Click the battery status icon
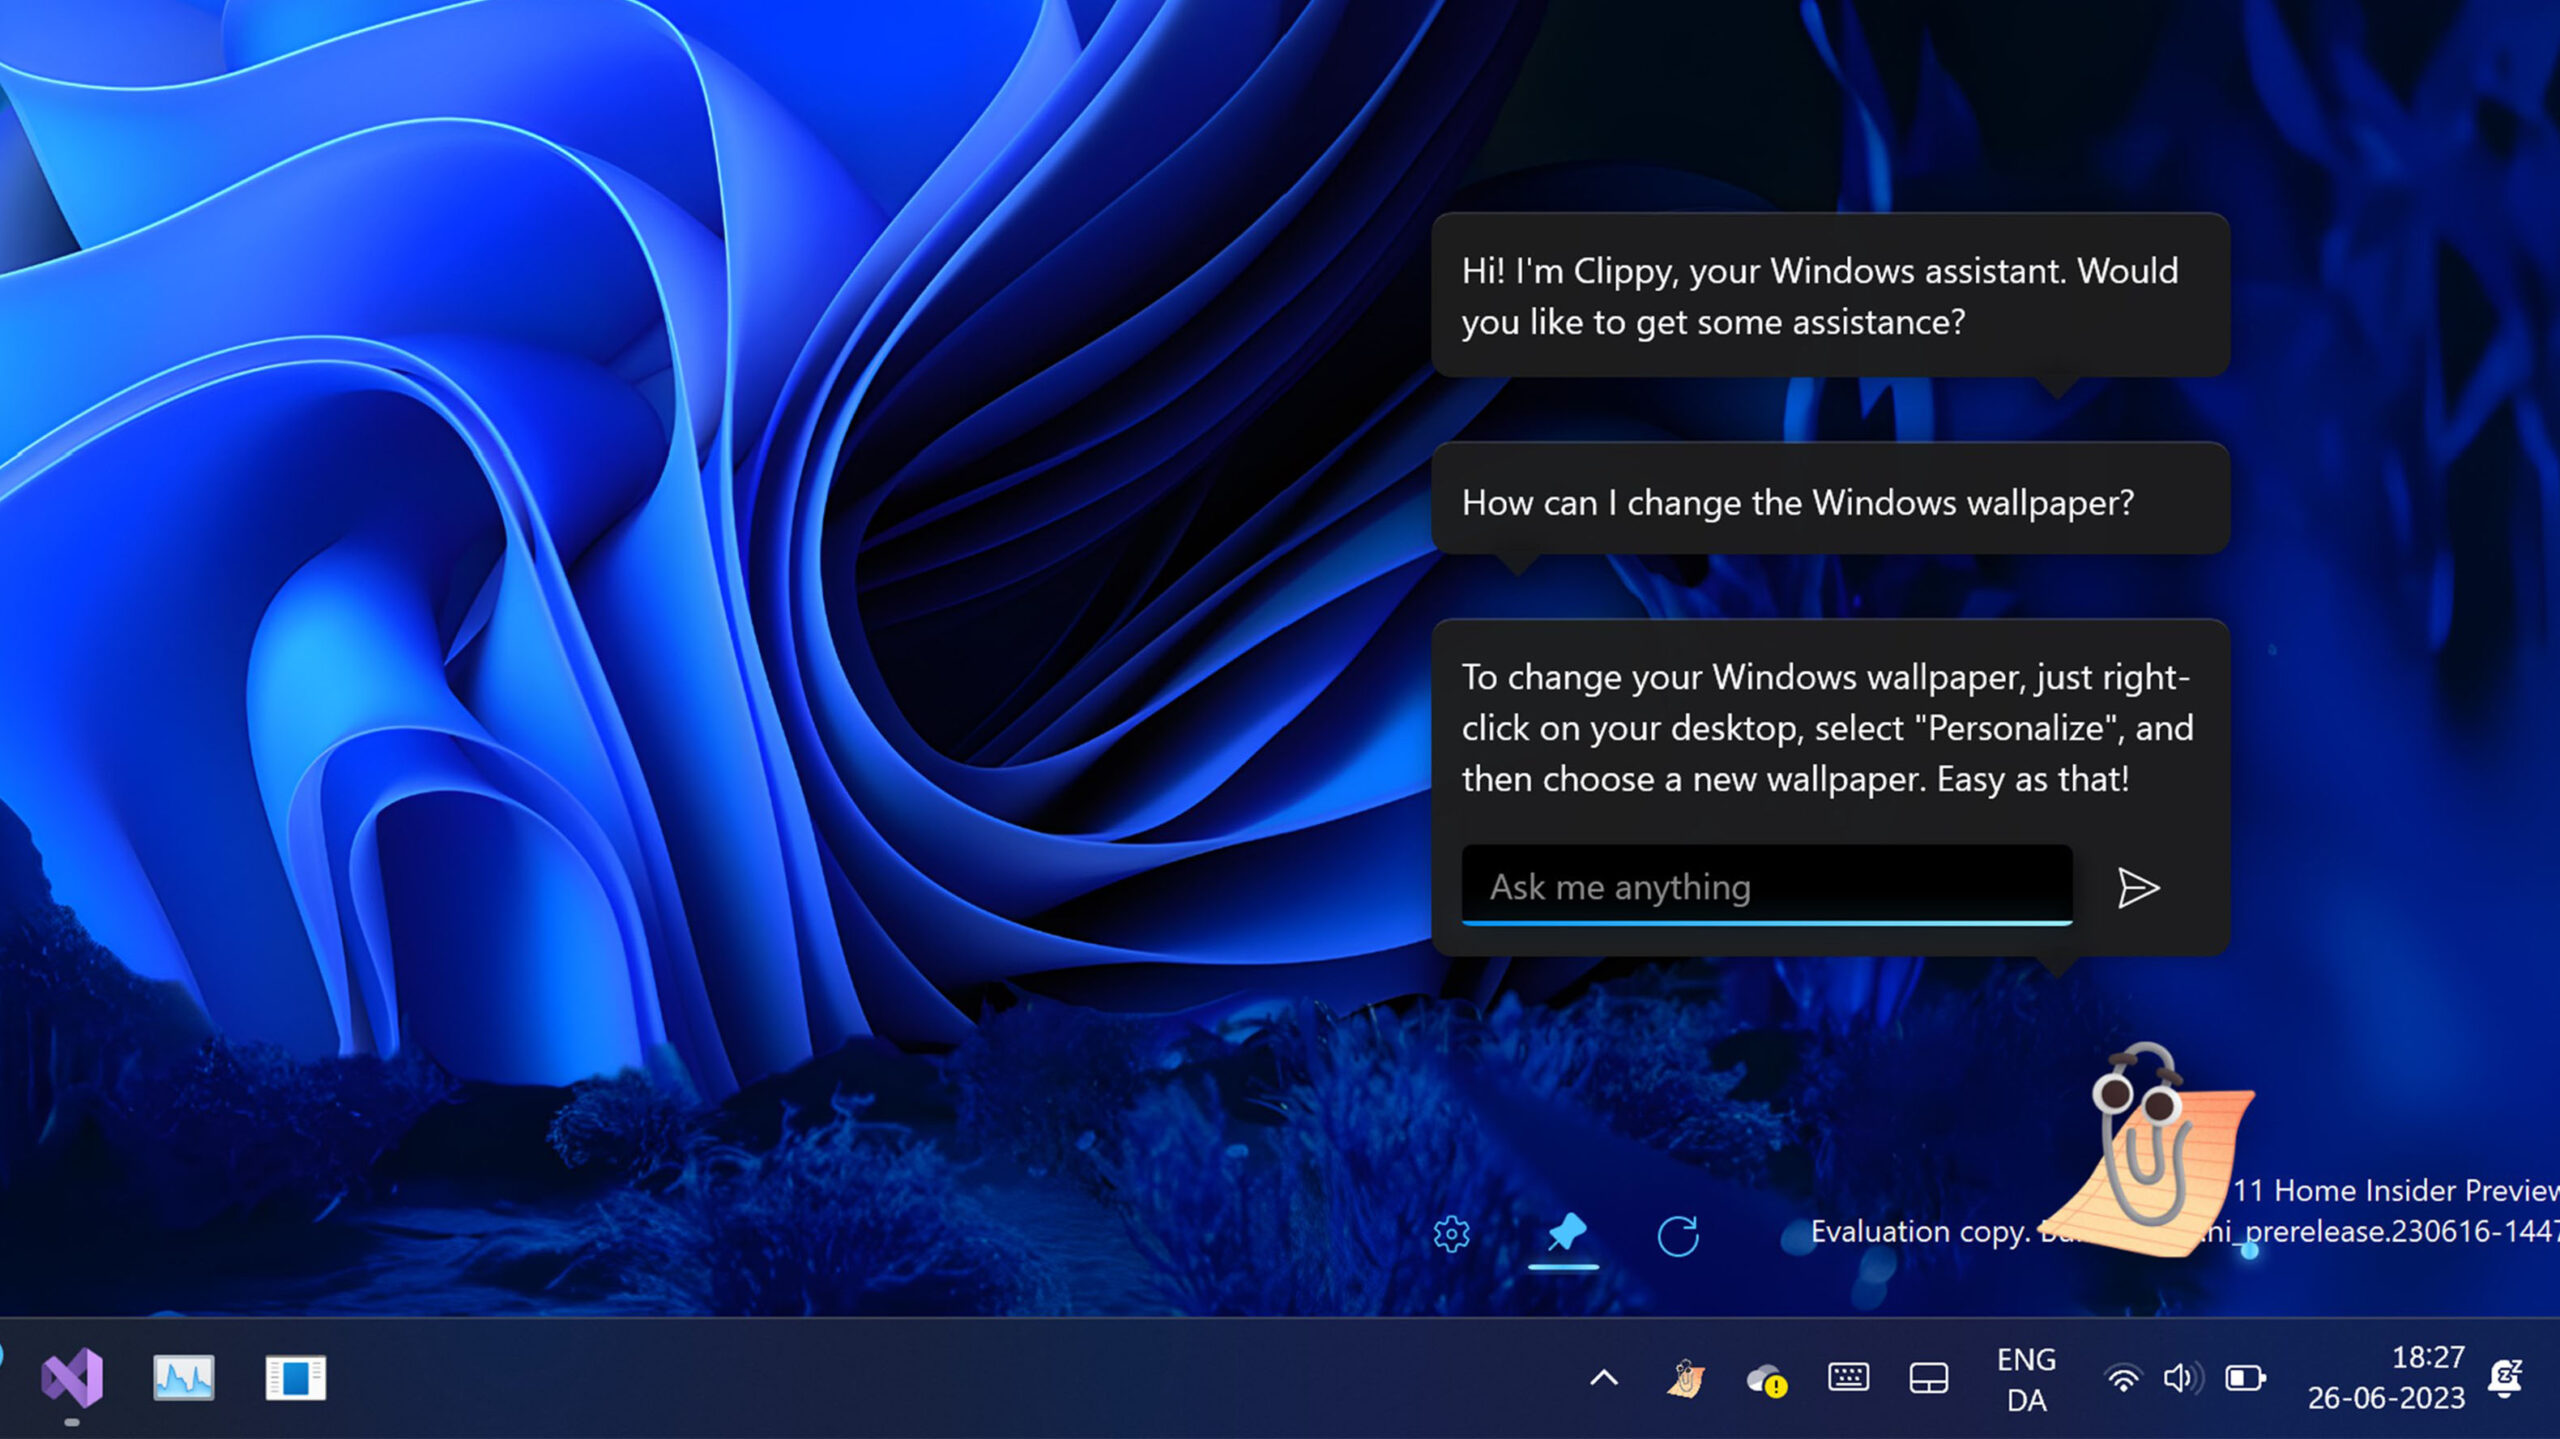 click(2244, 1379)
